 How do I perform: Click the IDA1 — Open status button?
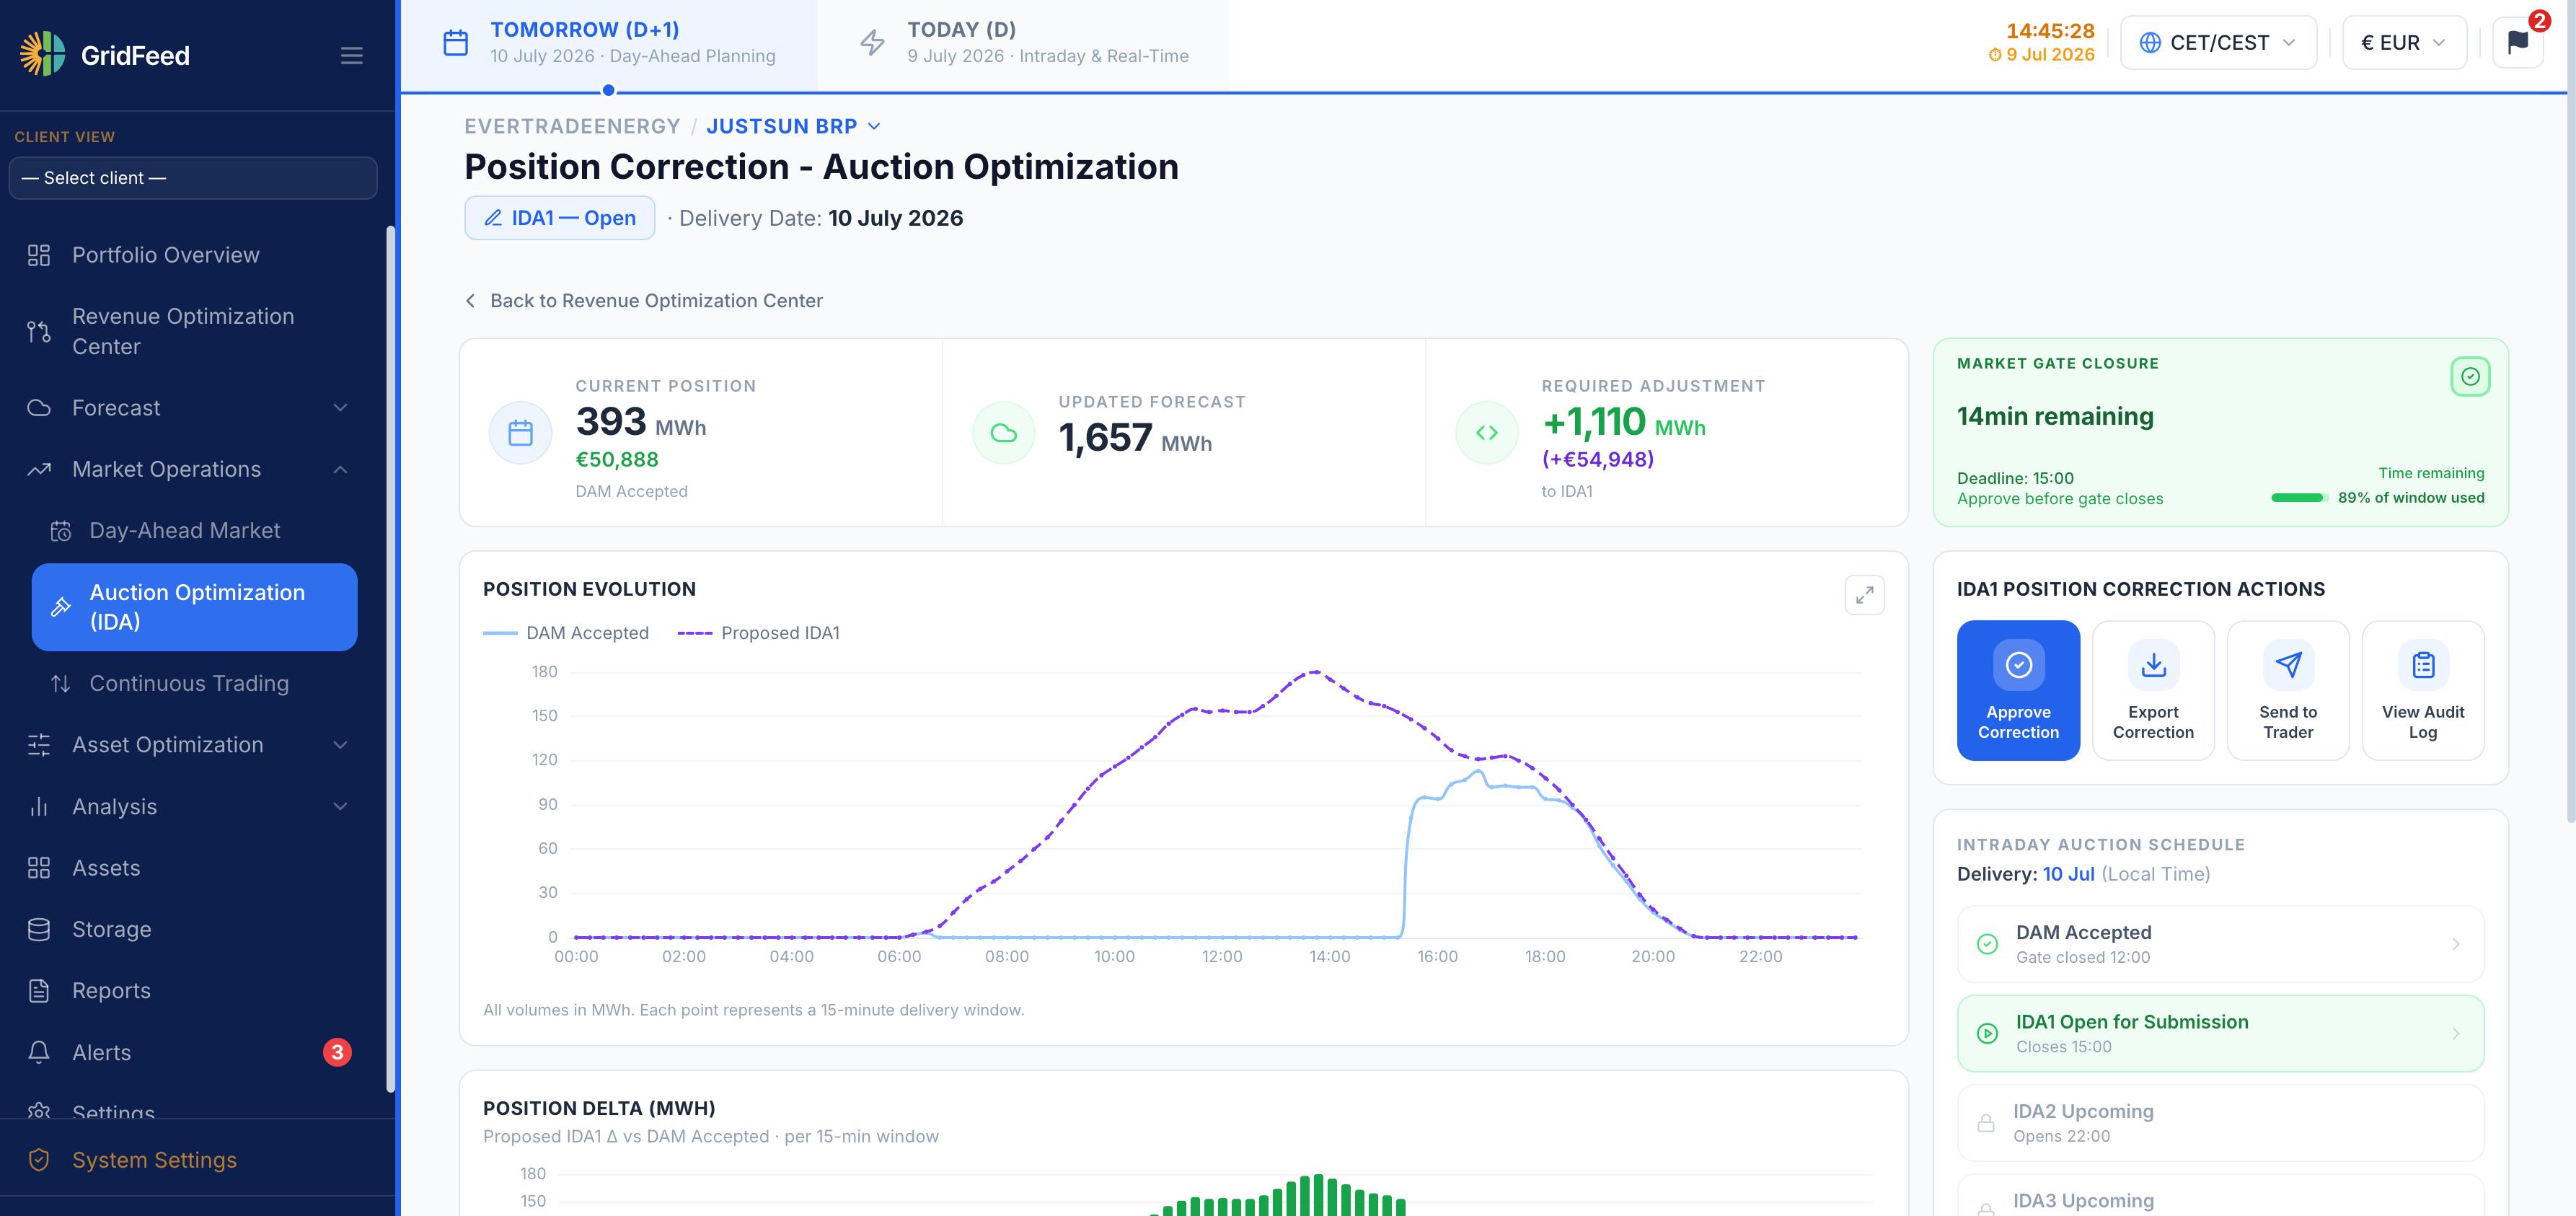[560, 218]
